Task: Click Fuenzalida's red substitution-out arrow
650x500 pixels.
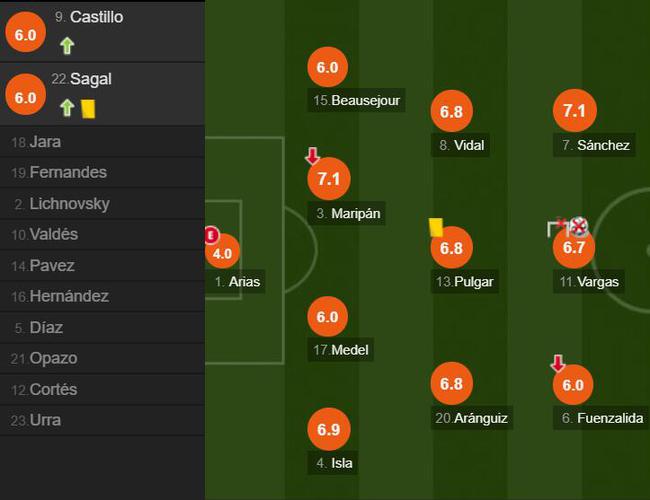Action: (x=558, y=363)
